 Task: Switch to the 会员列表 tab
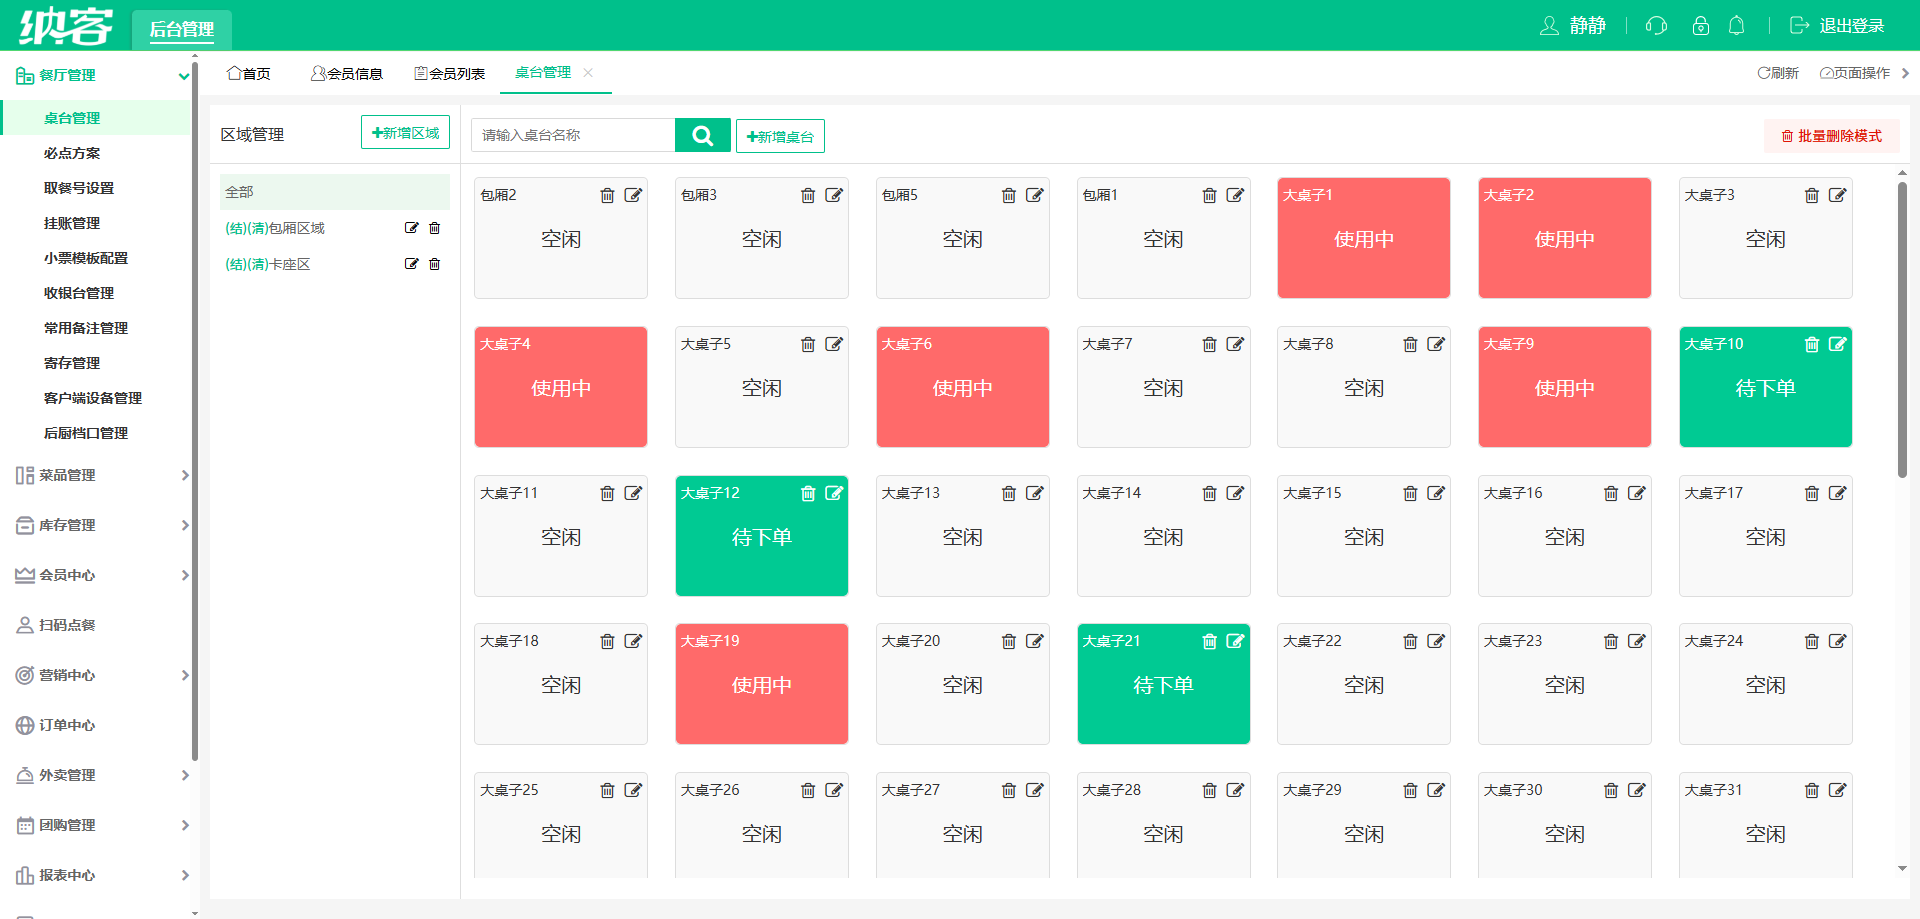[450, 73]
